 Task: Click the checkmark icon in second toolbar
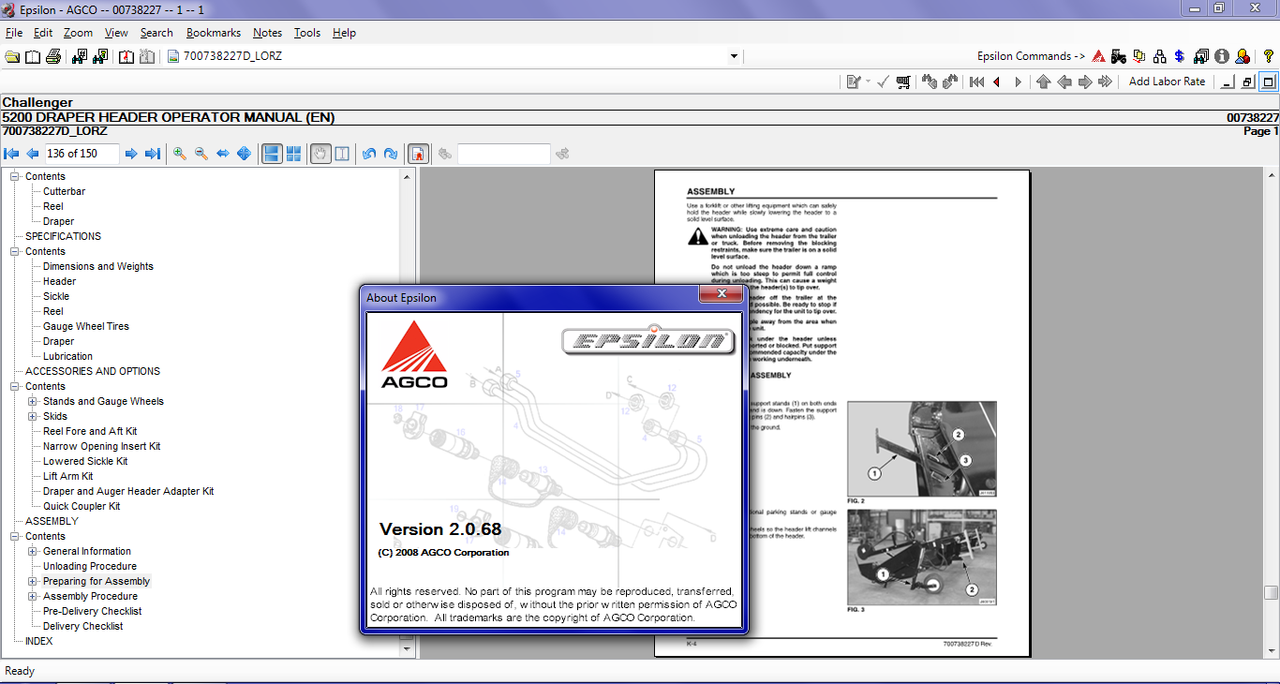(x=883, y=82)
